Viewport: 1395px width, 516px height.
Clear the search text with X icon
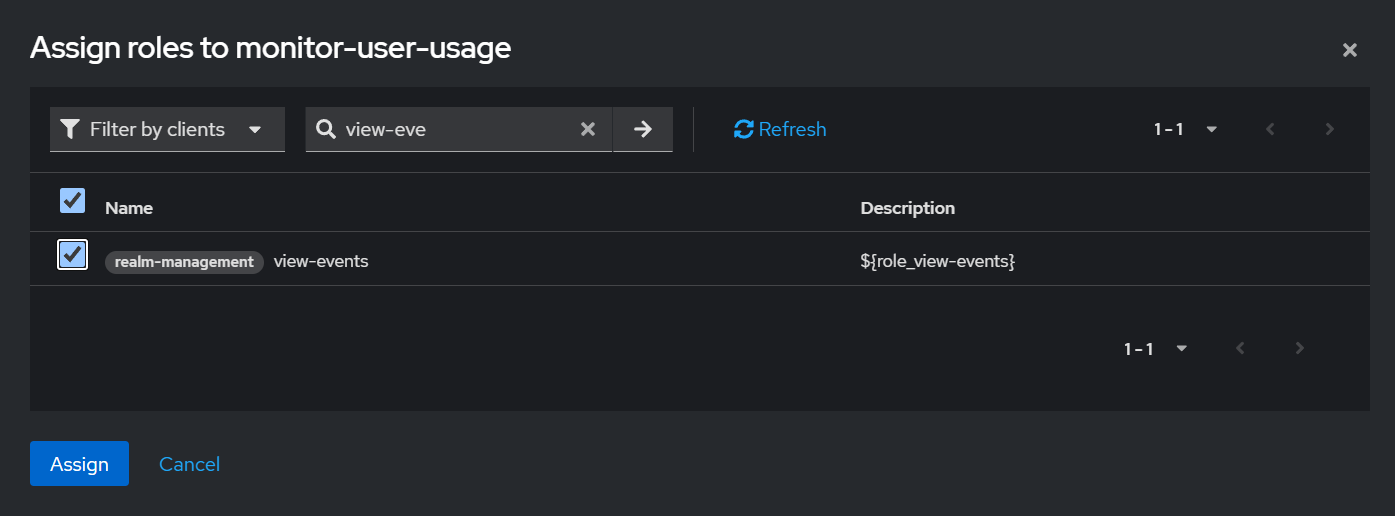(588, 130)
